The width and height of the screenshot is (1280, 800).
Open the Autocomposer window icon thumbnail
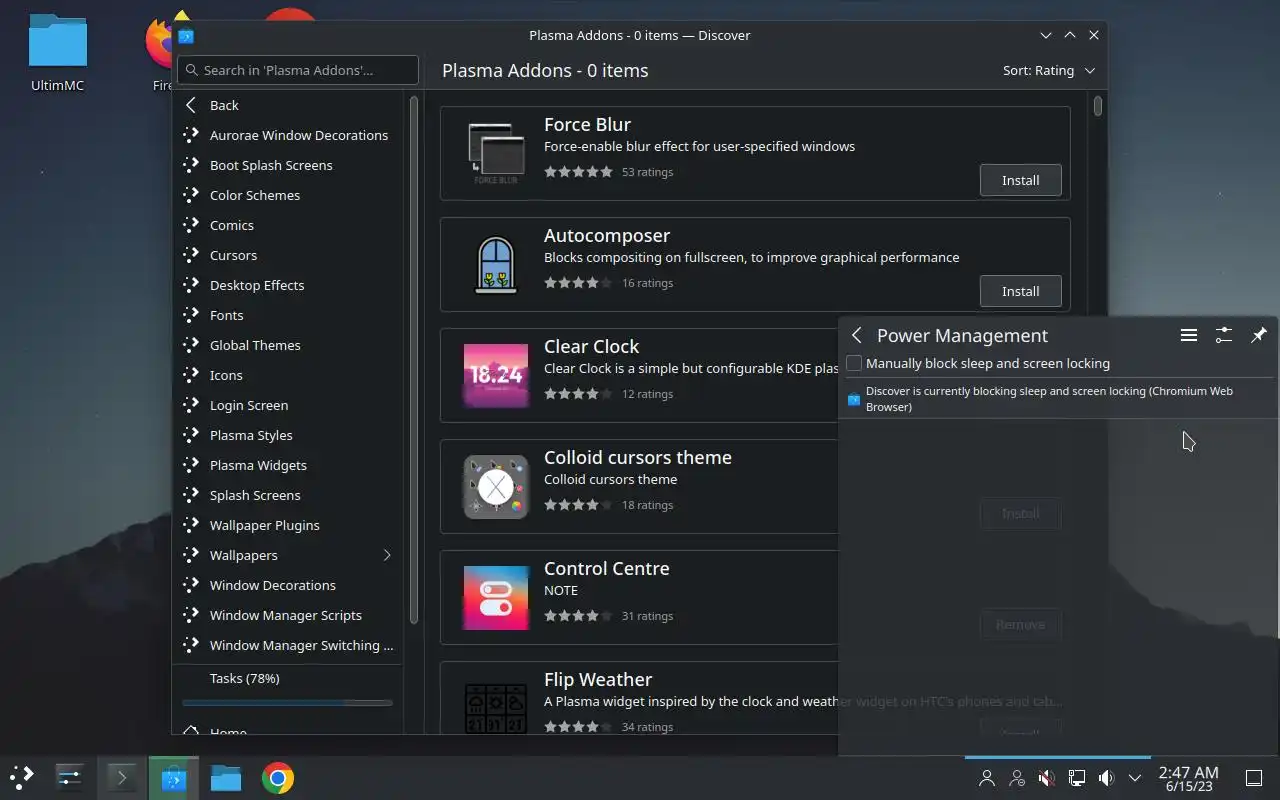pyautogui.click(x=496, y=264)
